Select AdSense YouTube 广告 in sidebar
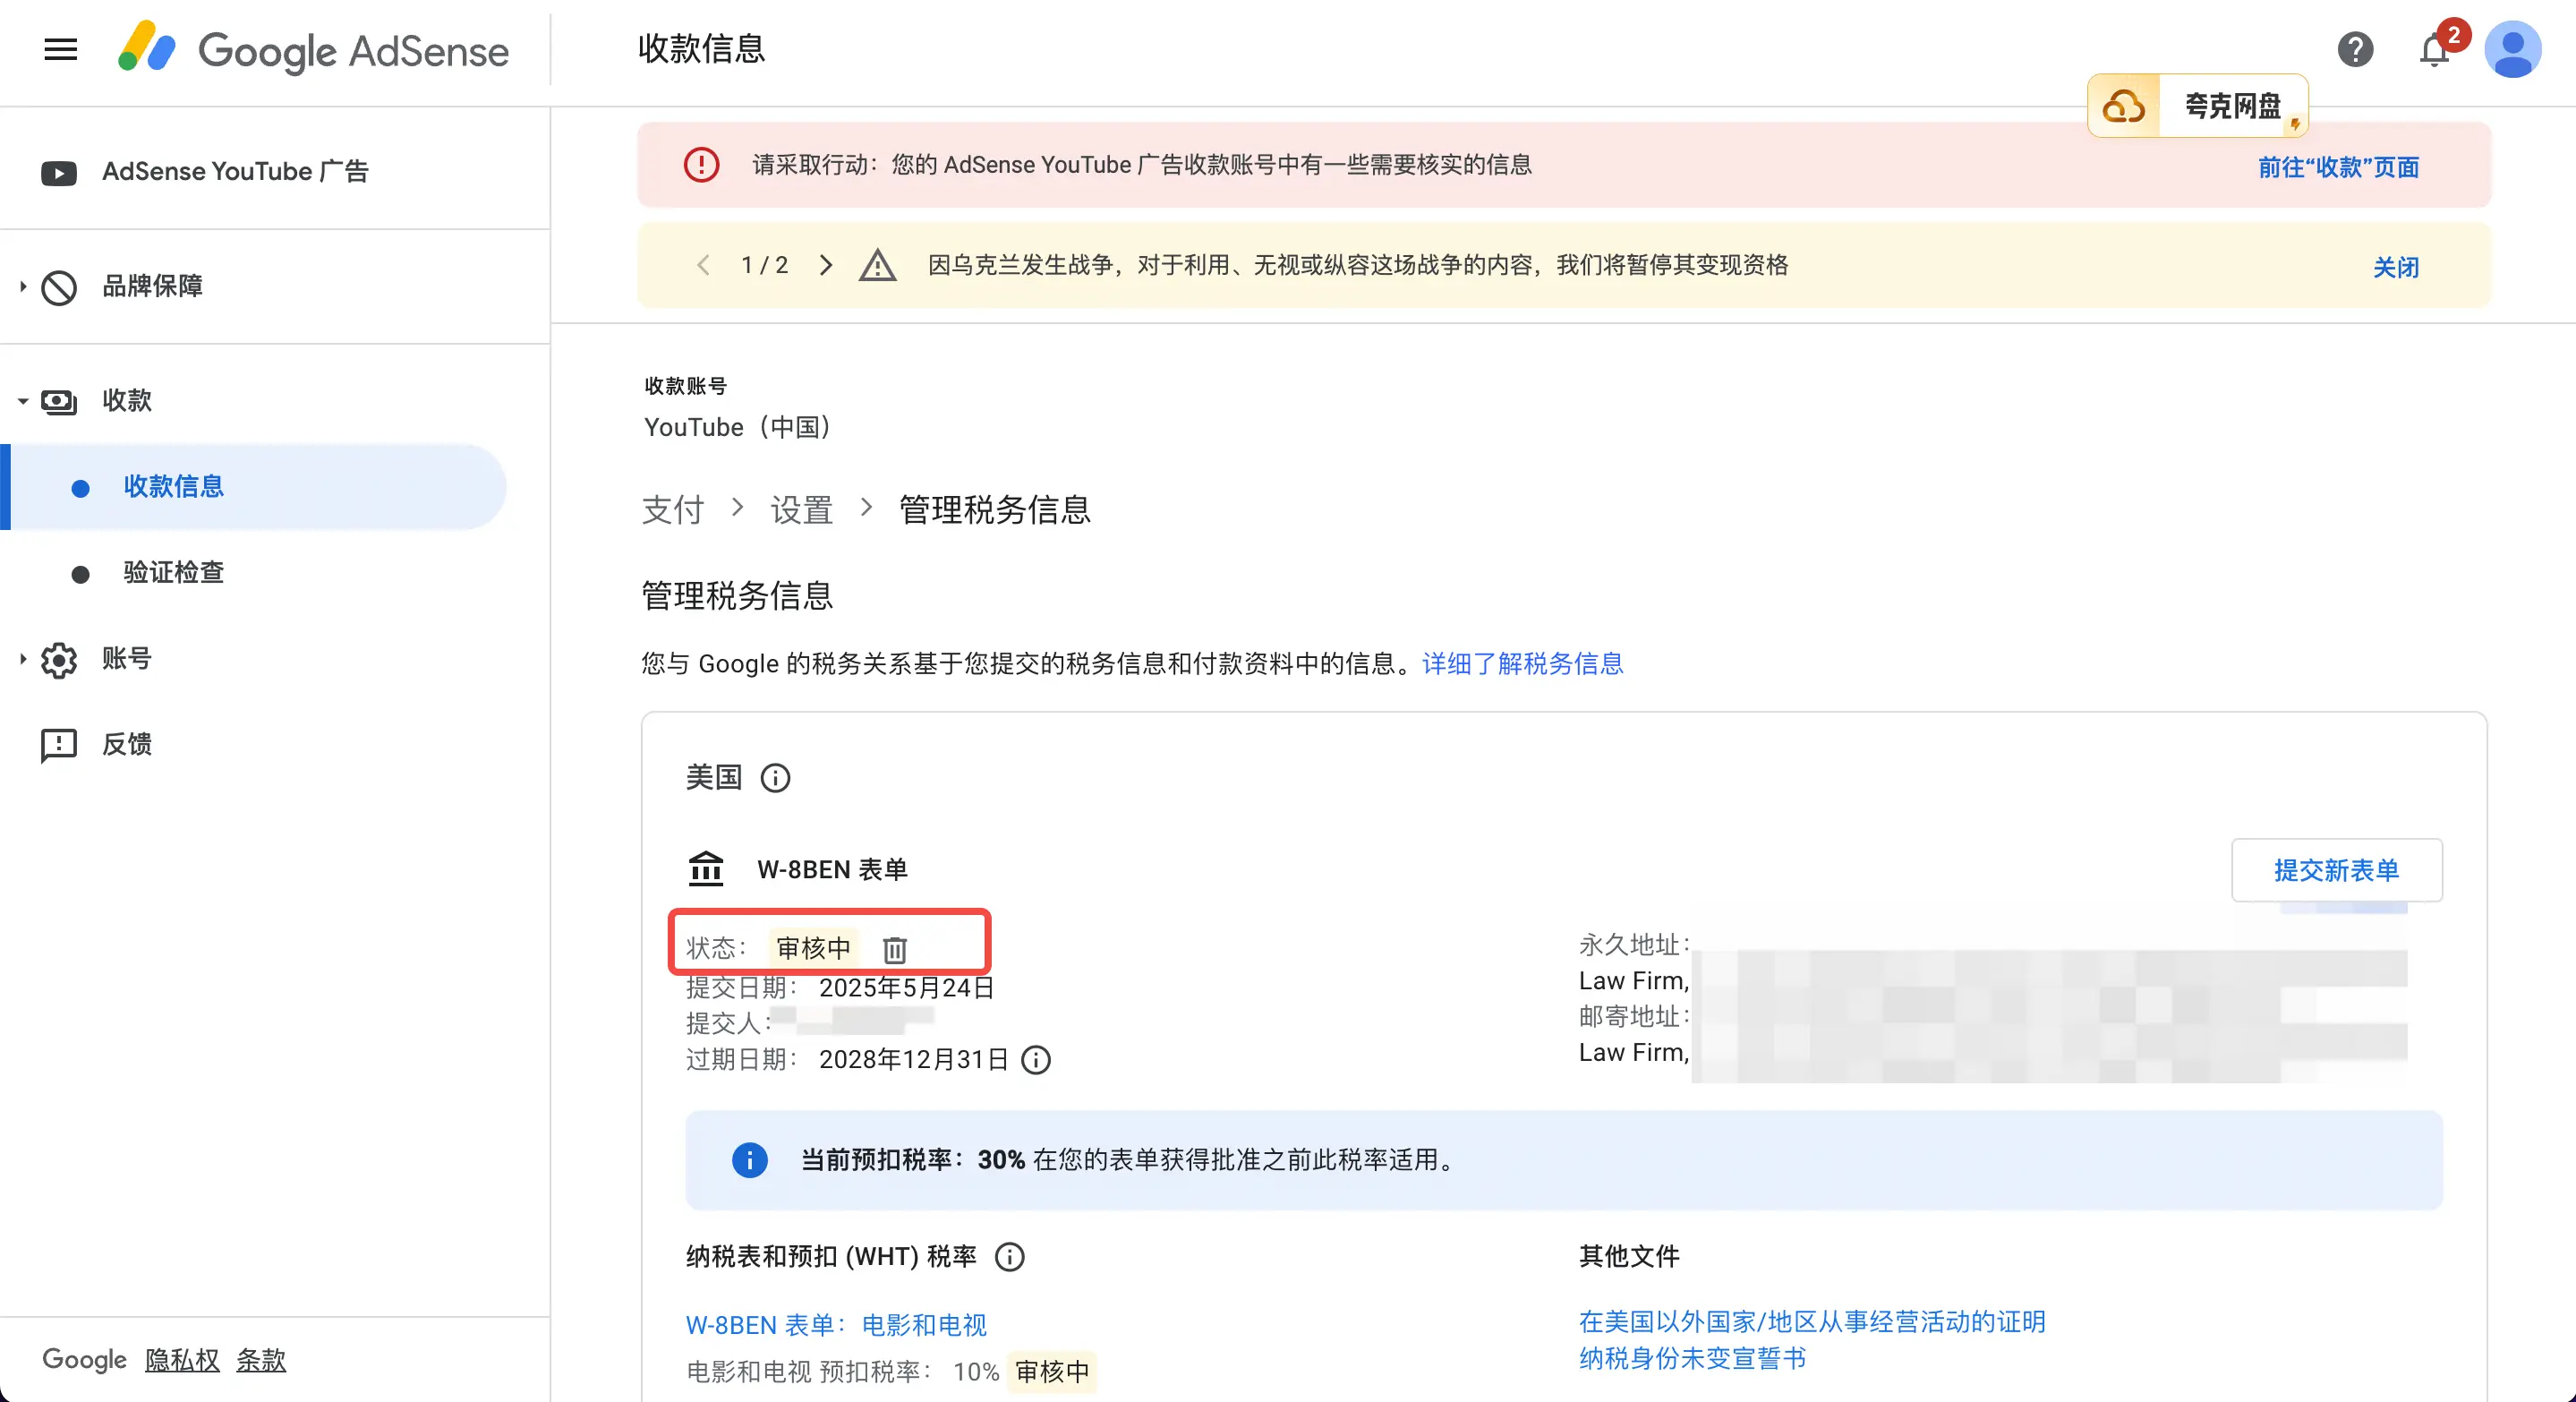 (235, 172)
